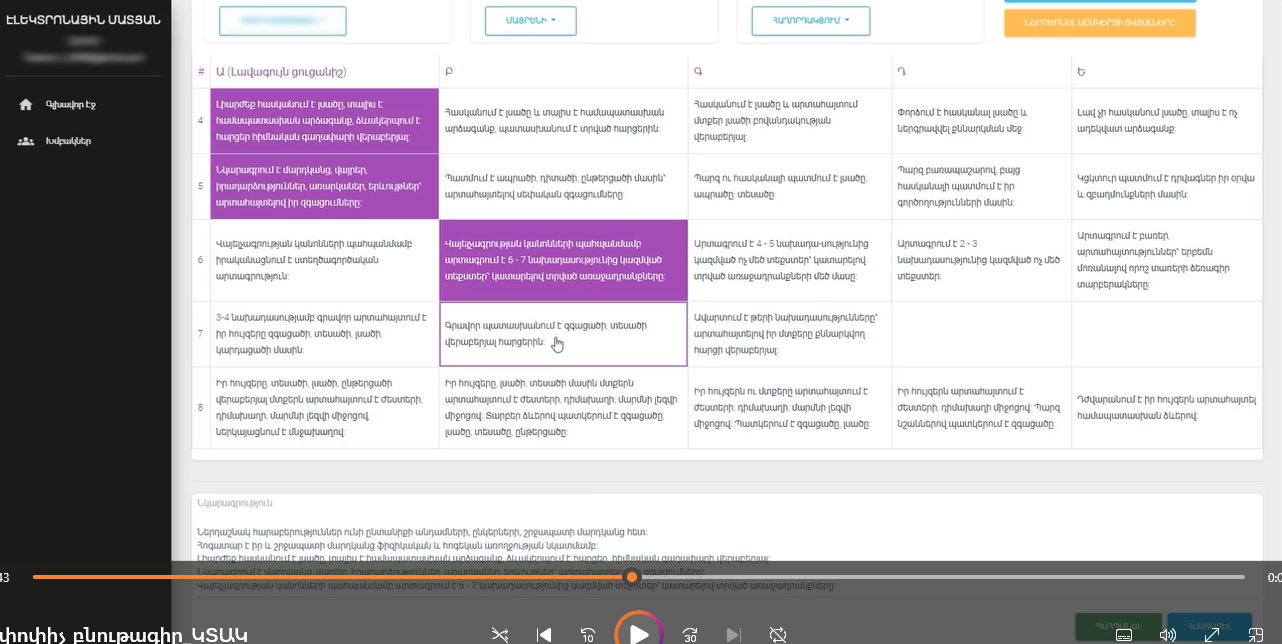Viewport: 1282px width, 644px height.
Task: Open the blurred first dropdown at the top left
Action: click(x=283, y=20)
